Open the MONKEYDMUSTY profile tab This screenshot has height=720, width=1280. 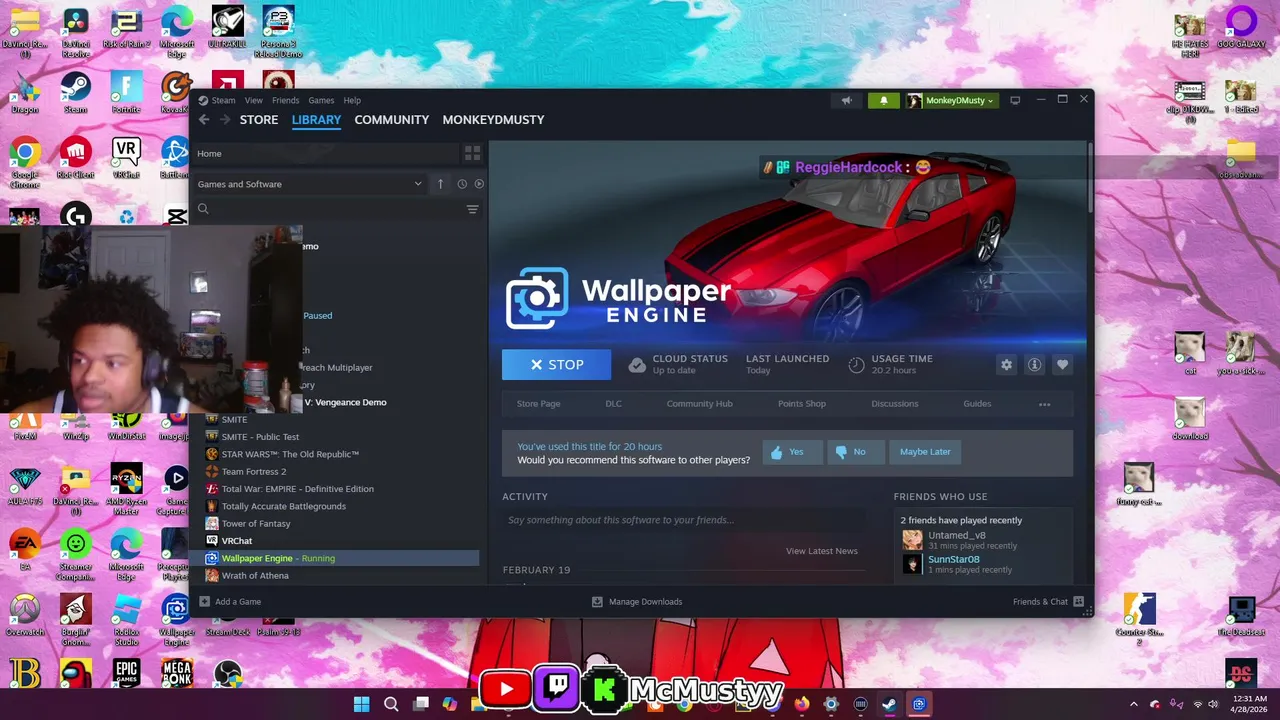493,119
